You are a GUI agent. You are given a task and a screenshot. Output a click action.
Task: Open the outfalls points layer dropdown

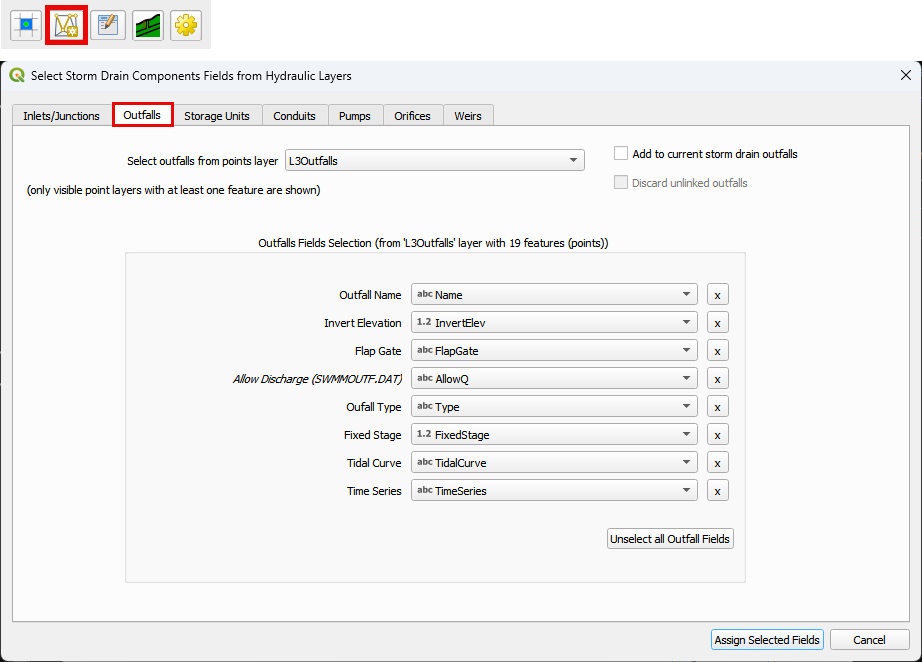tap(433, 160)
